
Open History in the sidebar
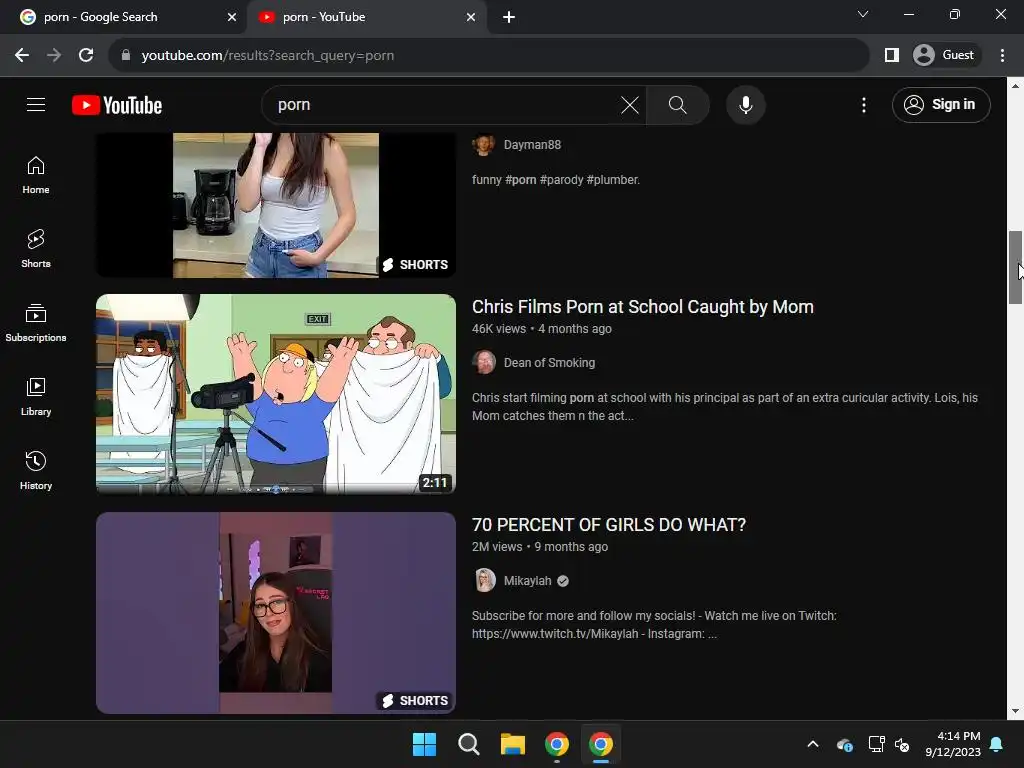(36, 470)
